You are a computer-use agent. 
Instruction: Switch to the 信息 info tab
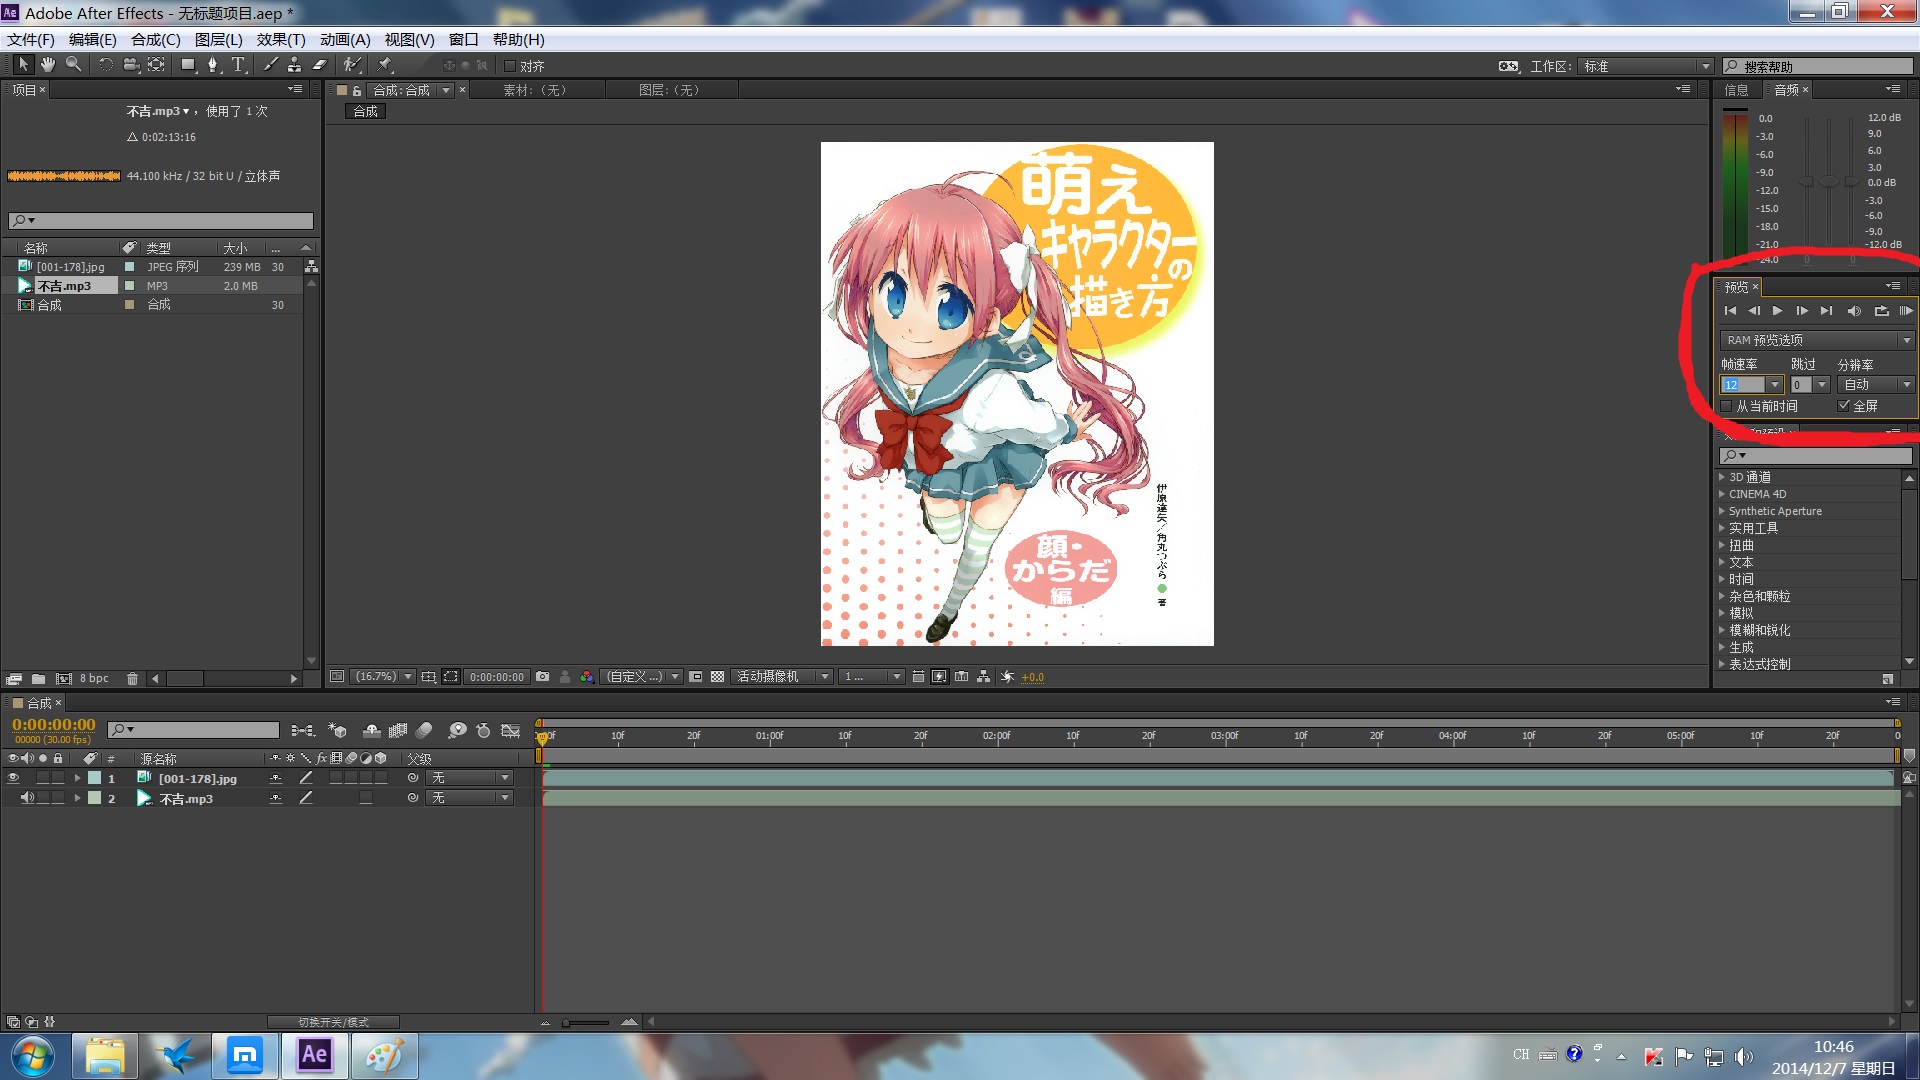[1736, 90]
